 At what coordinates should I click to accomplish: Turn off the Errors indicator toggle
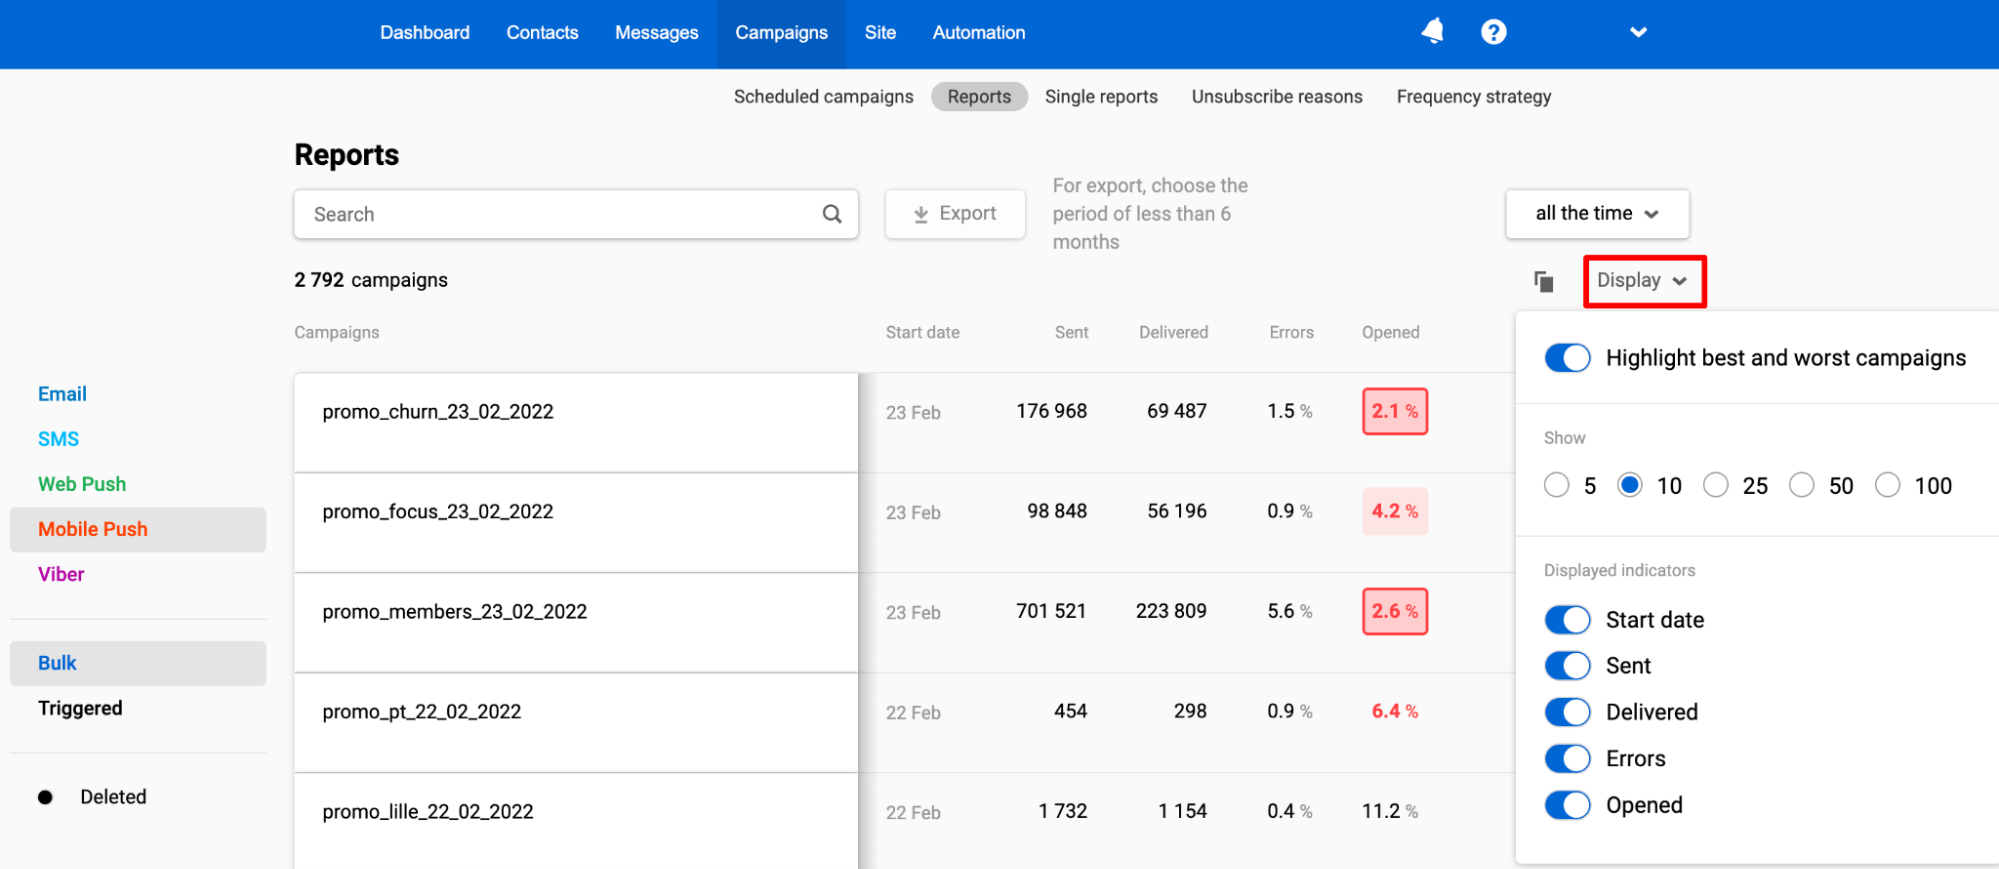[1567, 759]
